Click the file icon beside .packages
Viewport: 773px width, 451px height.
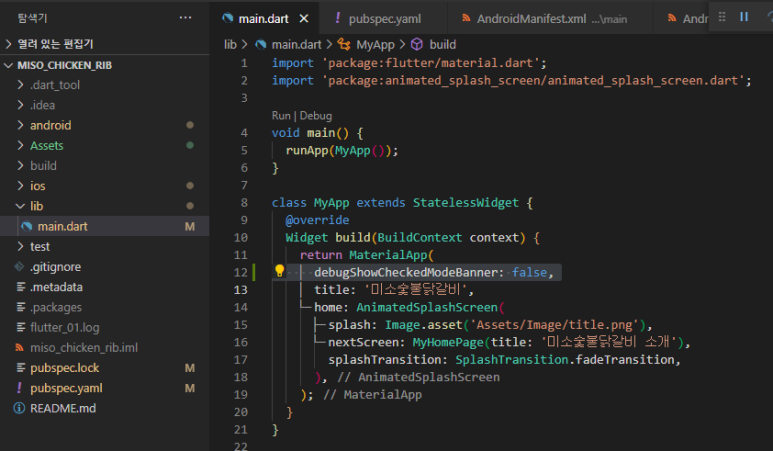(21, 307)
